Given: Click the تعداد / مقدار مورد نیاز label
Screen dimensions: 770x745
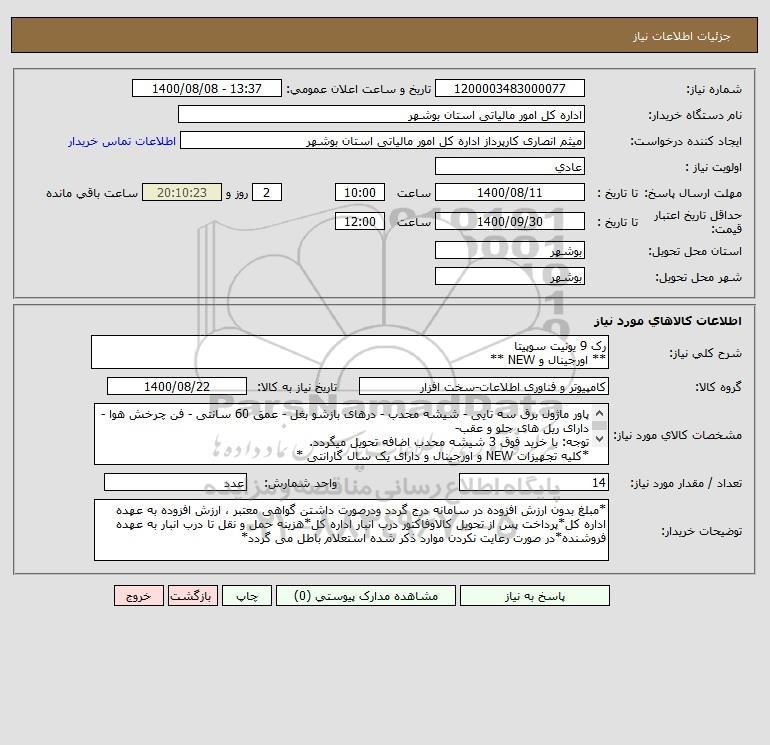Looking at the screenshot, I should [x=686, y=483].
